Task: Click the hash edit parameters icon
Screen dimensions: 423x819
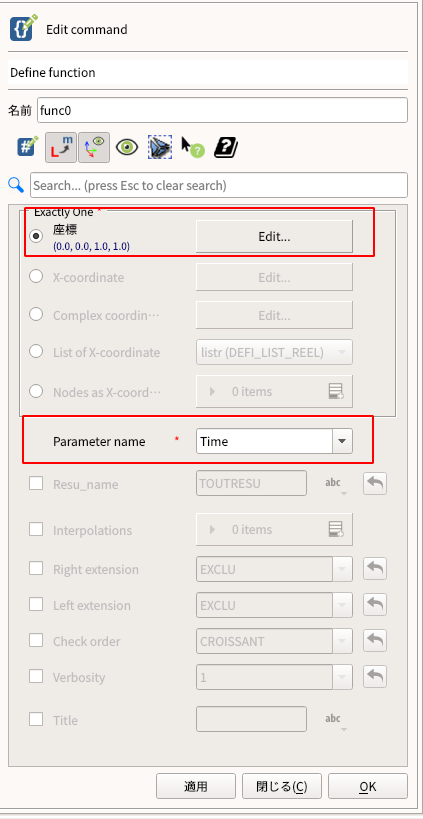Action: click(28, 147)
